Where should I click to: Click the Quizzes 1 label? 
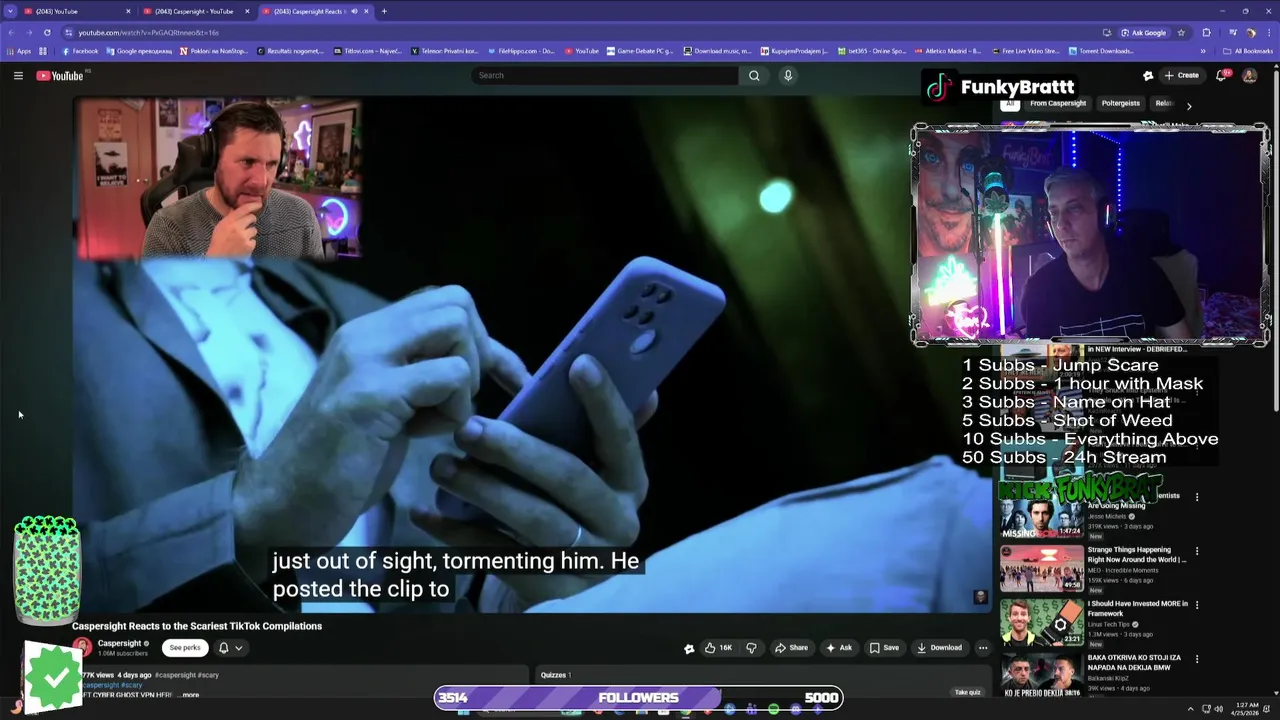[556, 675]
